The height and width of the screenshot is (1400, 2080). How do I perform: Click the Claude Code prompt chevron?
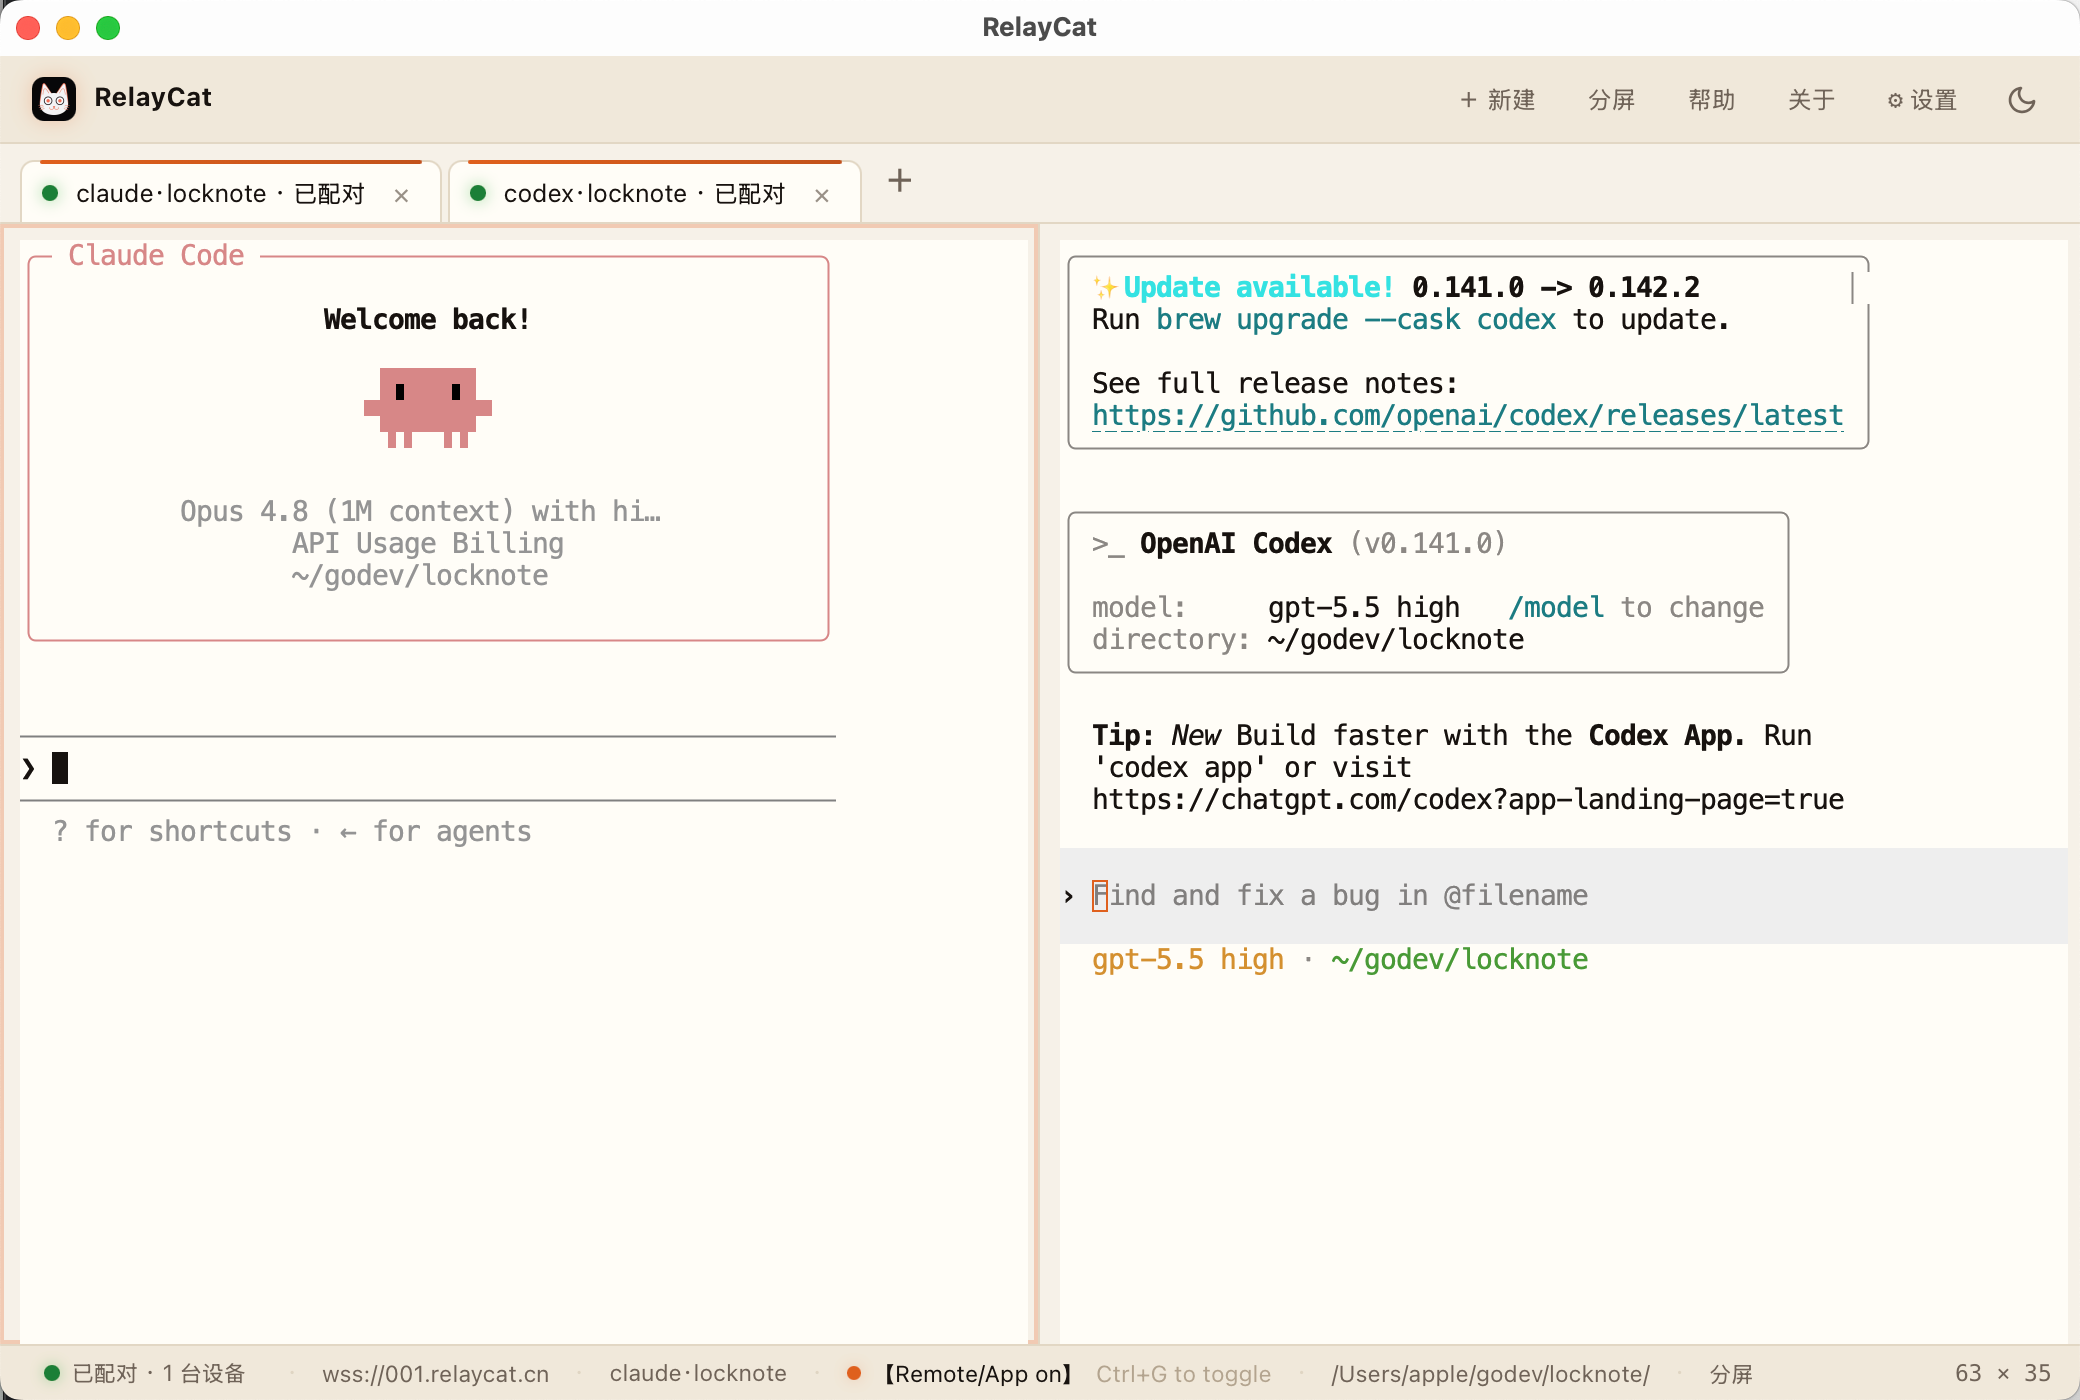coord(29,768)
